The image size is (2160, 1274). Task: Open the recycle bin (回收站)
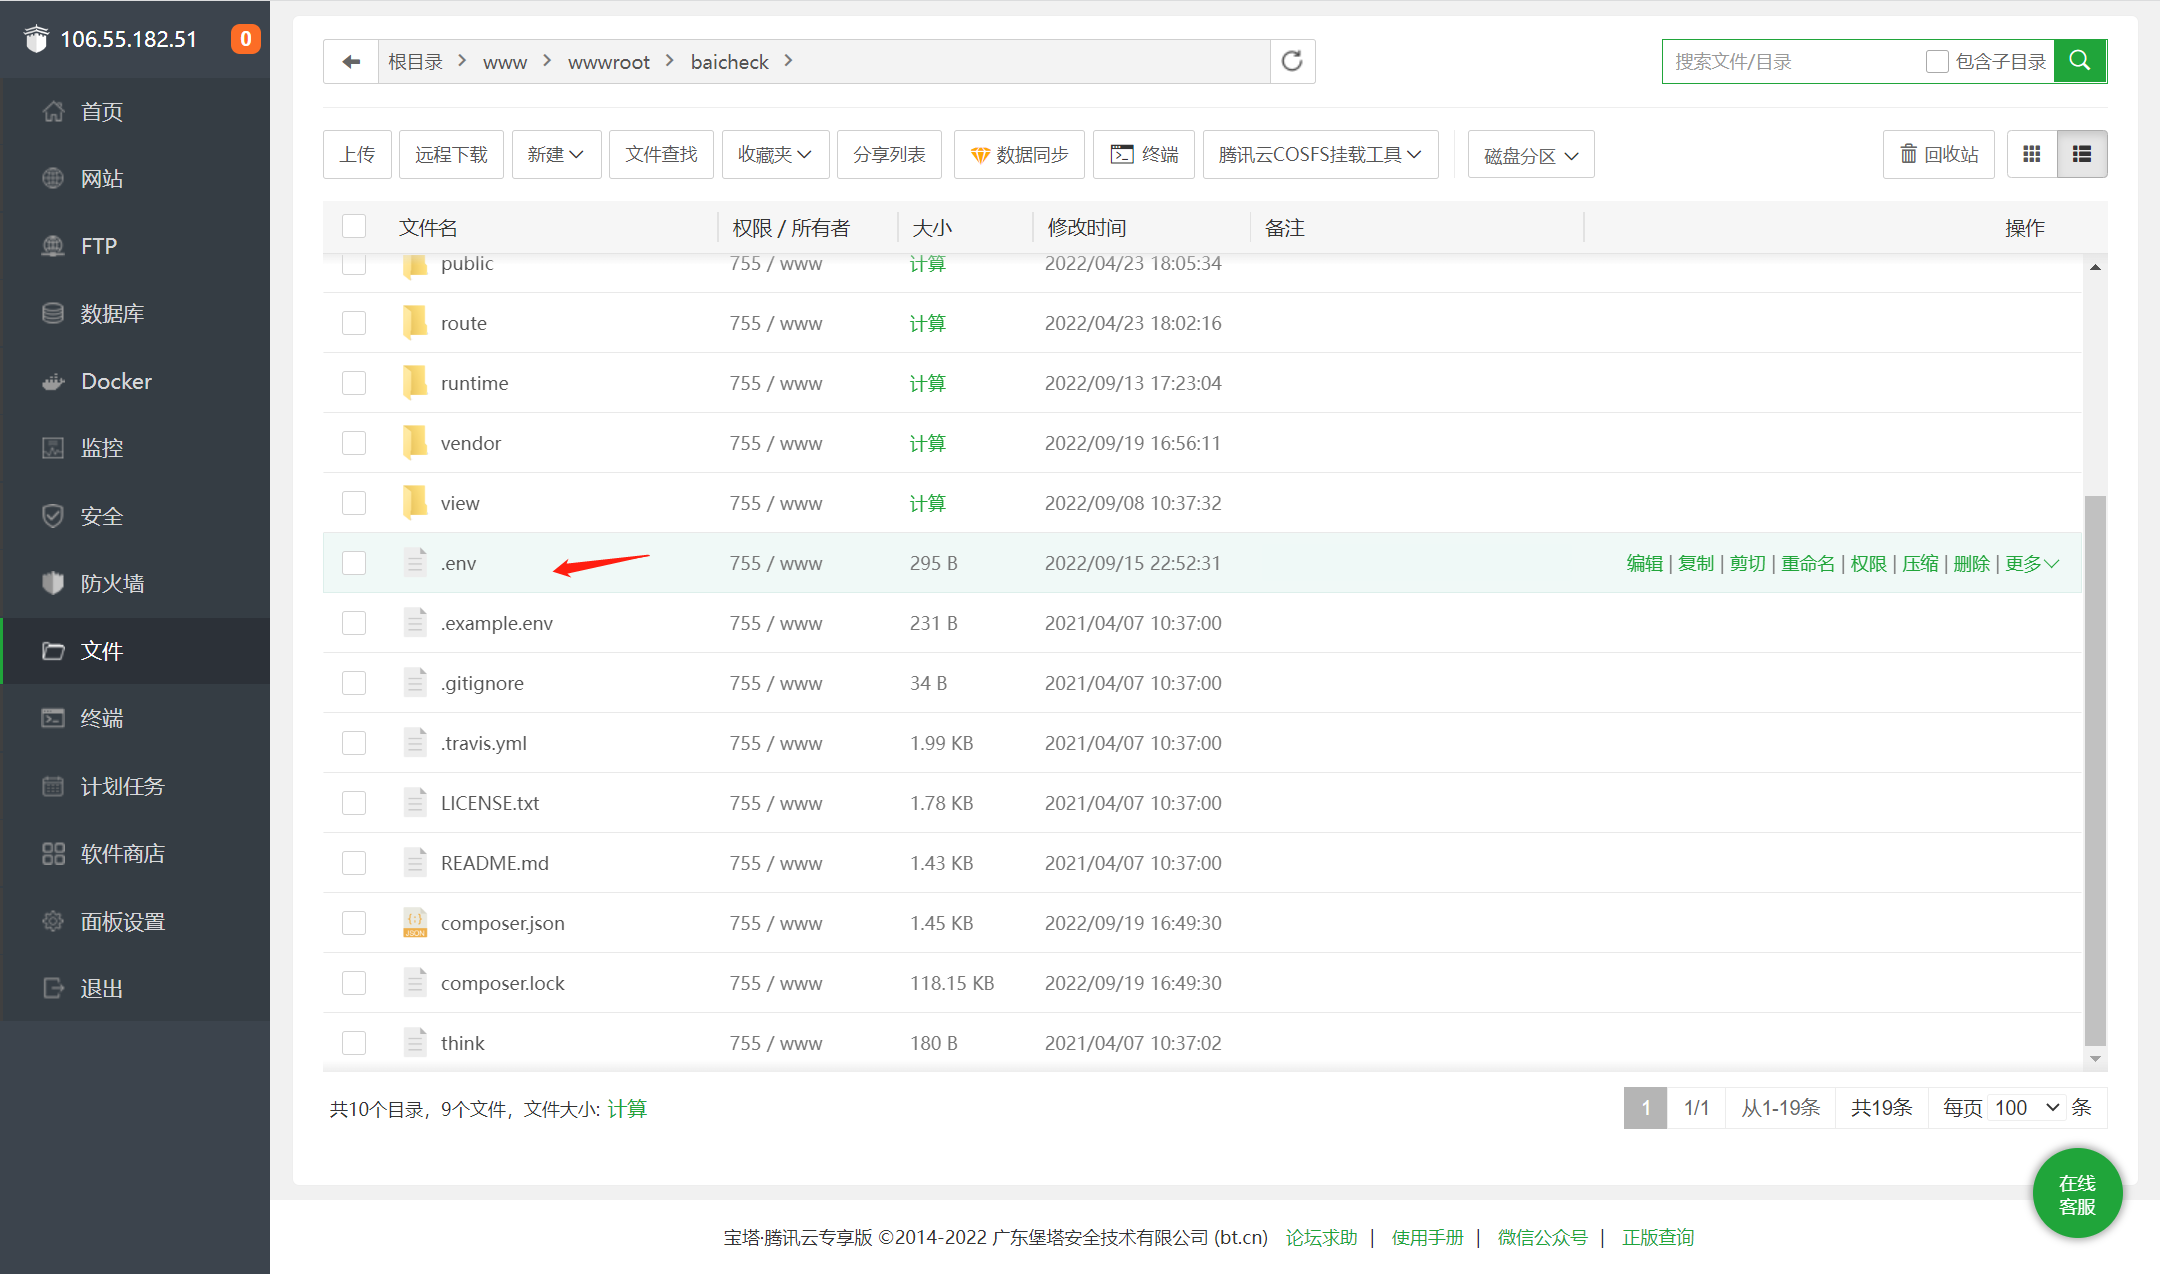tap(1938, 154)
